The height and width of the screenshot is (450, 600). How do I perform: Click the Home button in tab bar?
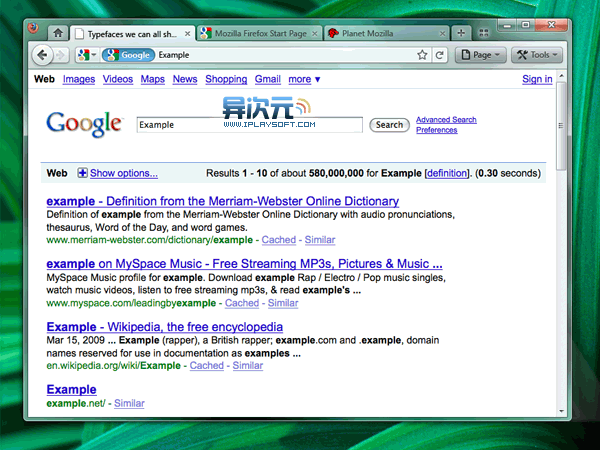(58, 33)
